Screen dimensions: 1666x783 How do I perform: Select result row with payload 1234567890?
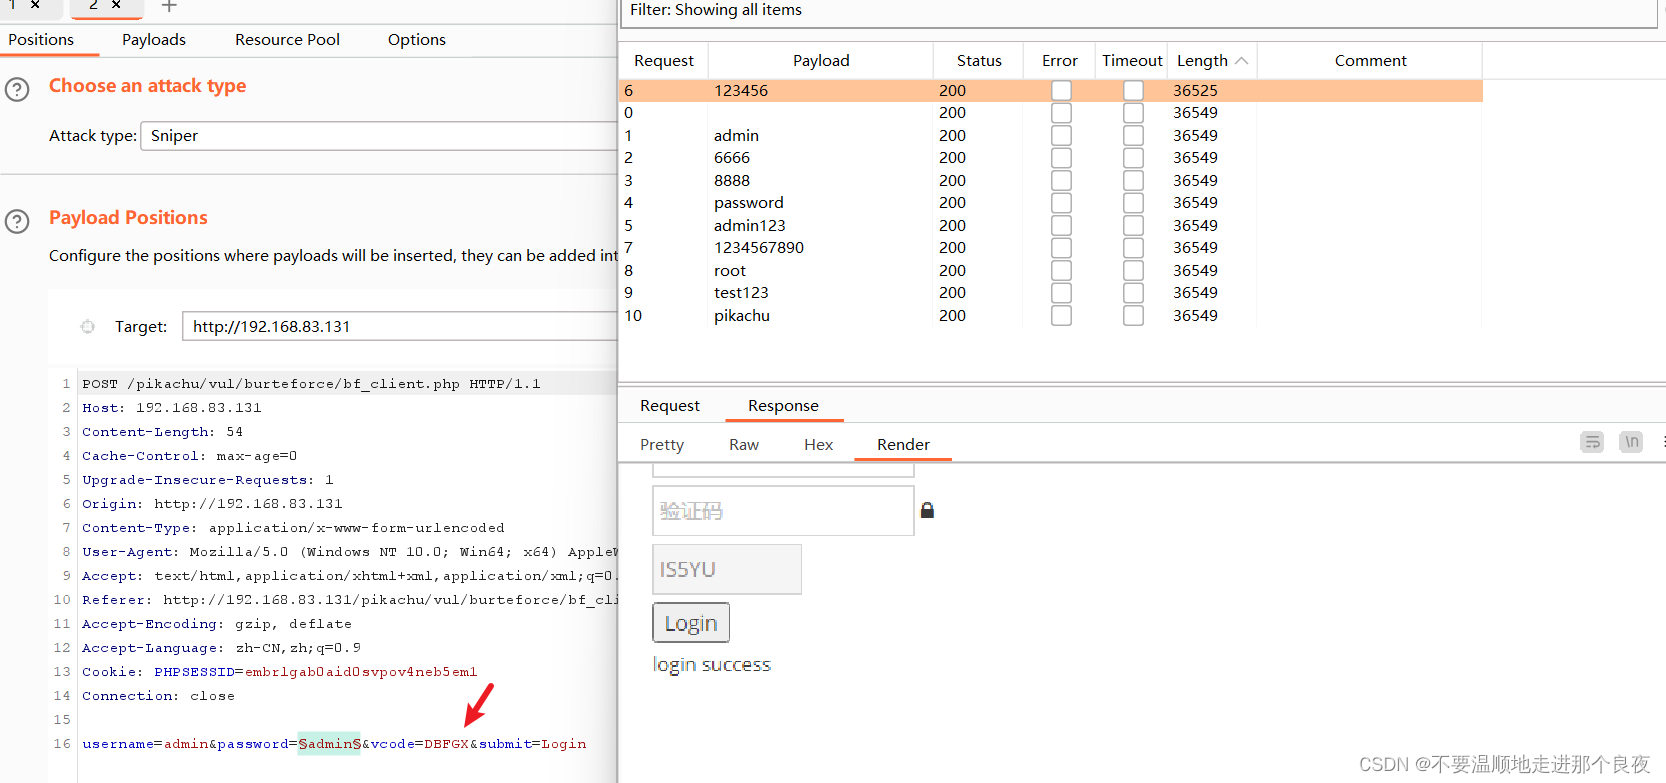point(1050,248)
